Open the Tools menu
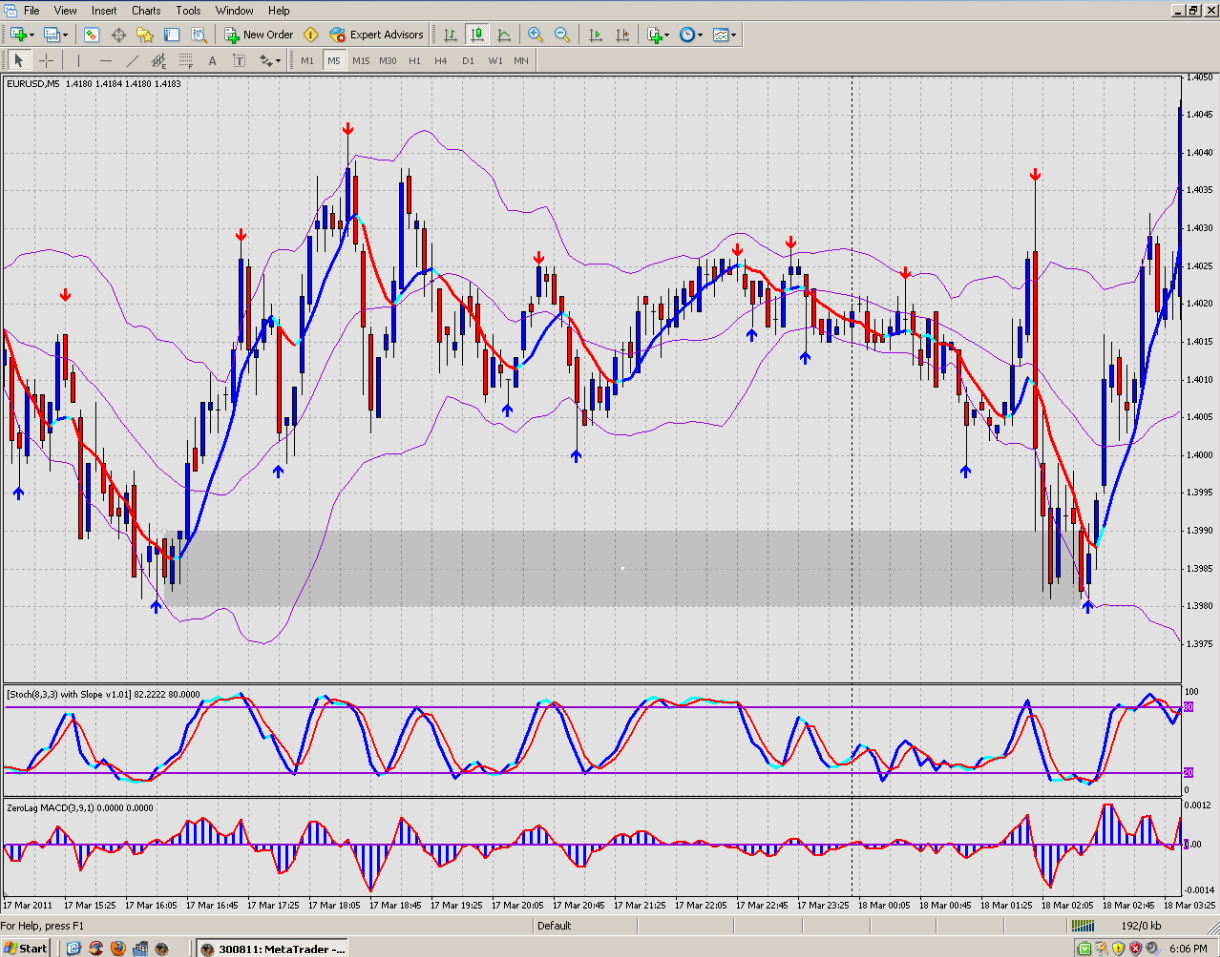The height and width of the screenshot is (957, 1220). tap(188, 10)
